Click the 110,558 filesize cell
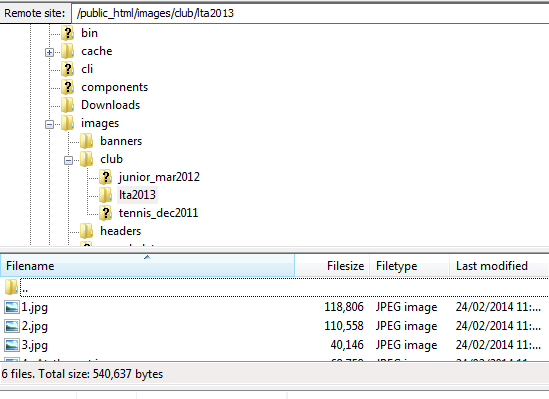Viewport: 549px width, 399px height. [344, 326]
